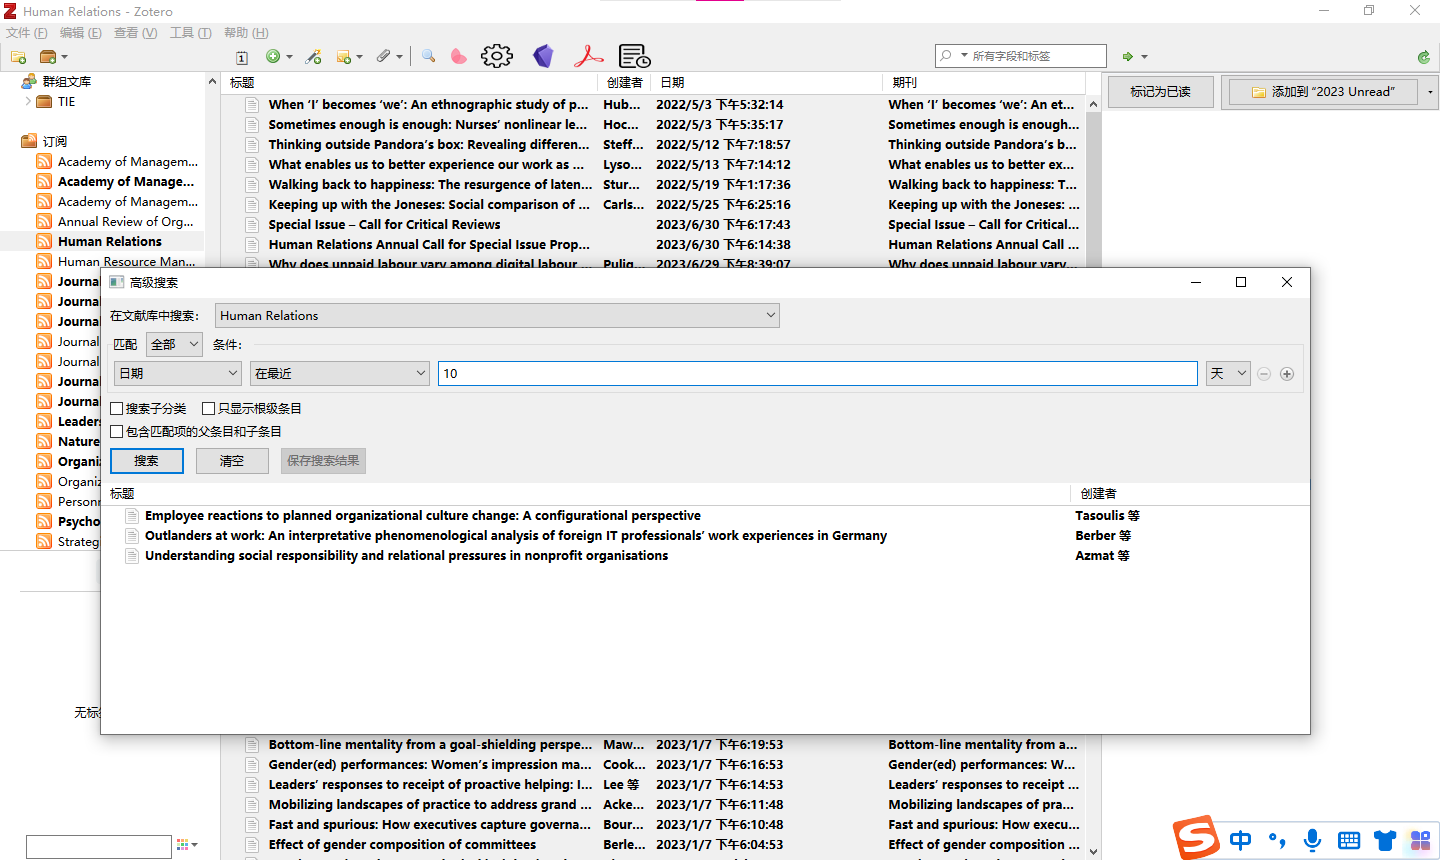
Task: Open the locate arrow dropdown
Action: [1145, 57]
